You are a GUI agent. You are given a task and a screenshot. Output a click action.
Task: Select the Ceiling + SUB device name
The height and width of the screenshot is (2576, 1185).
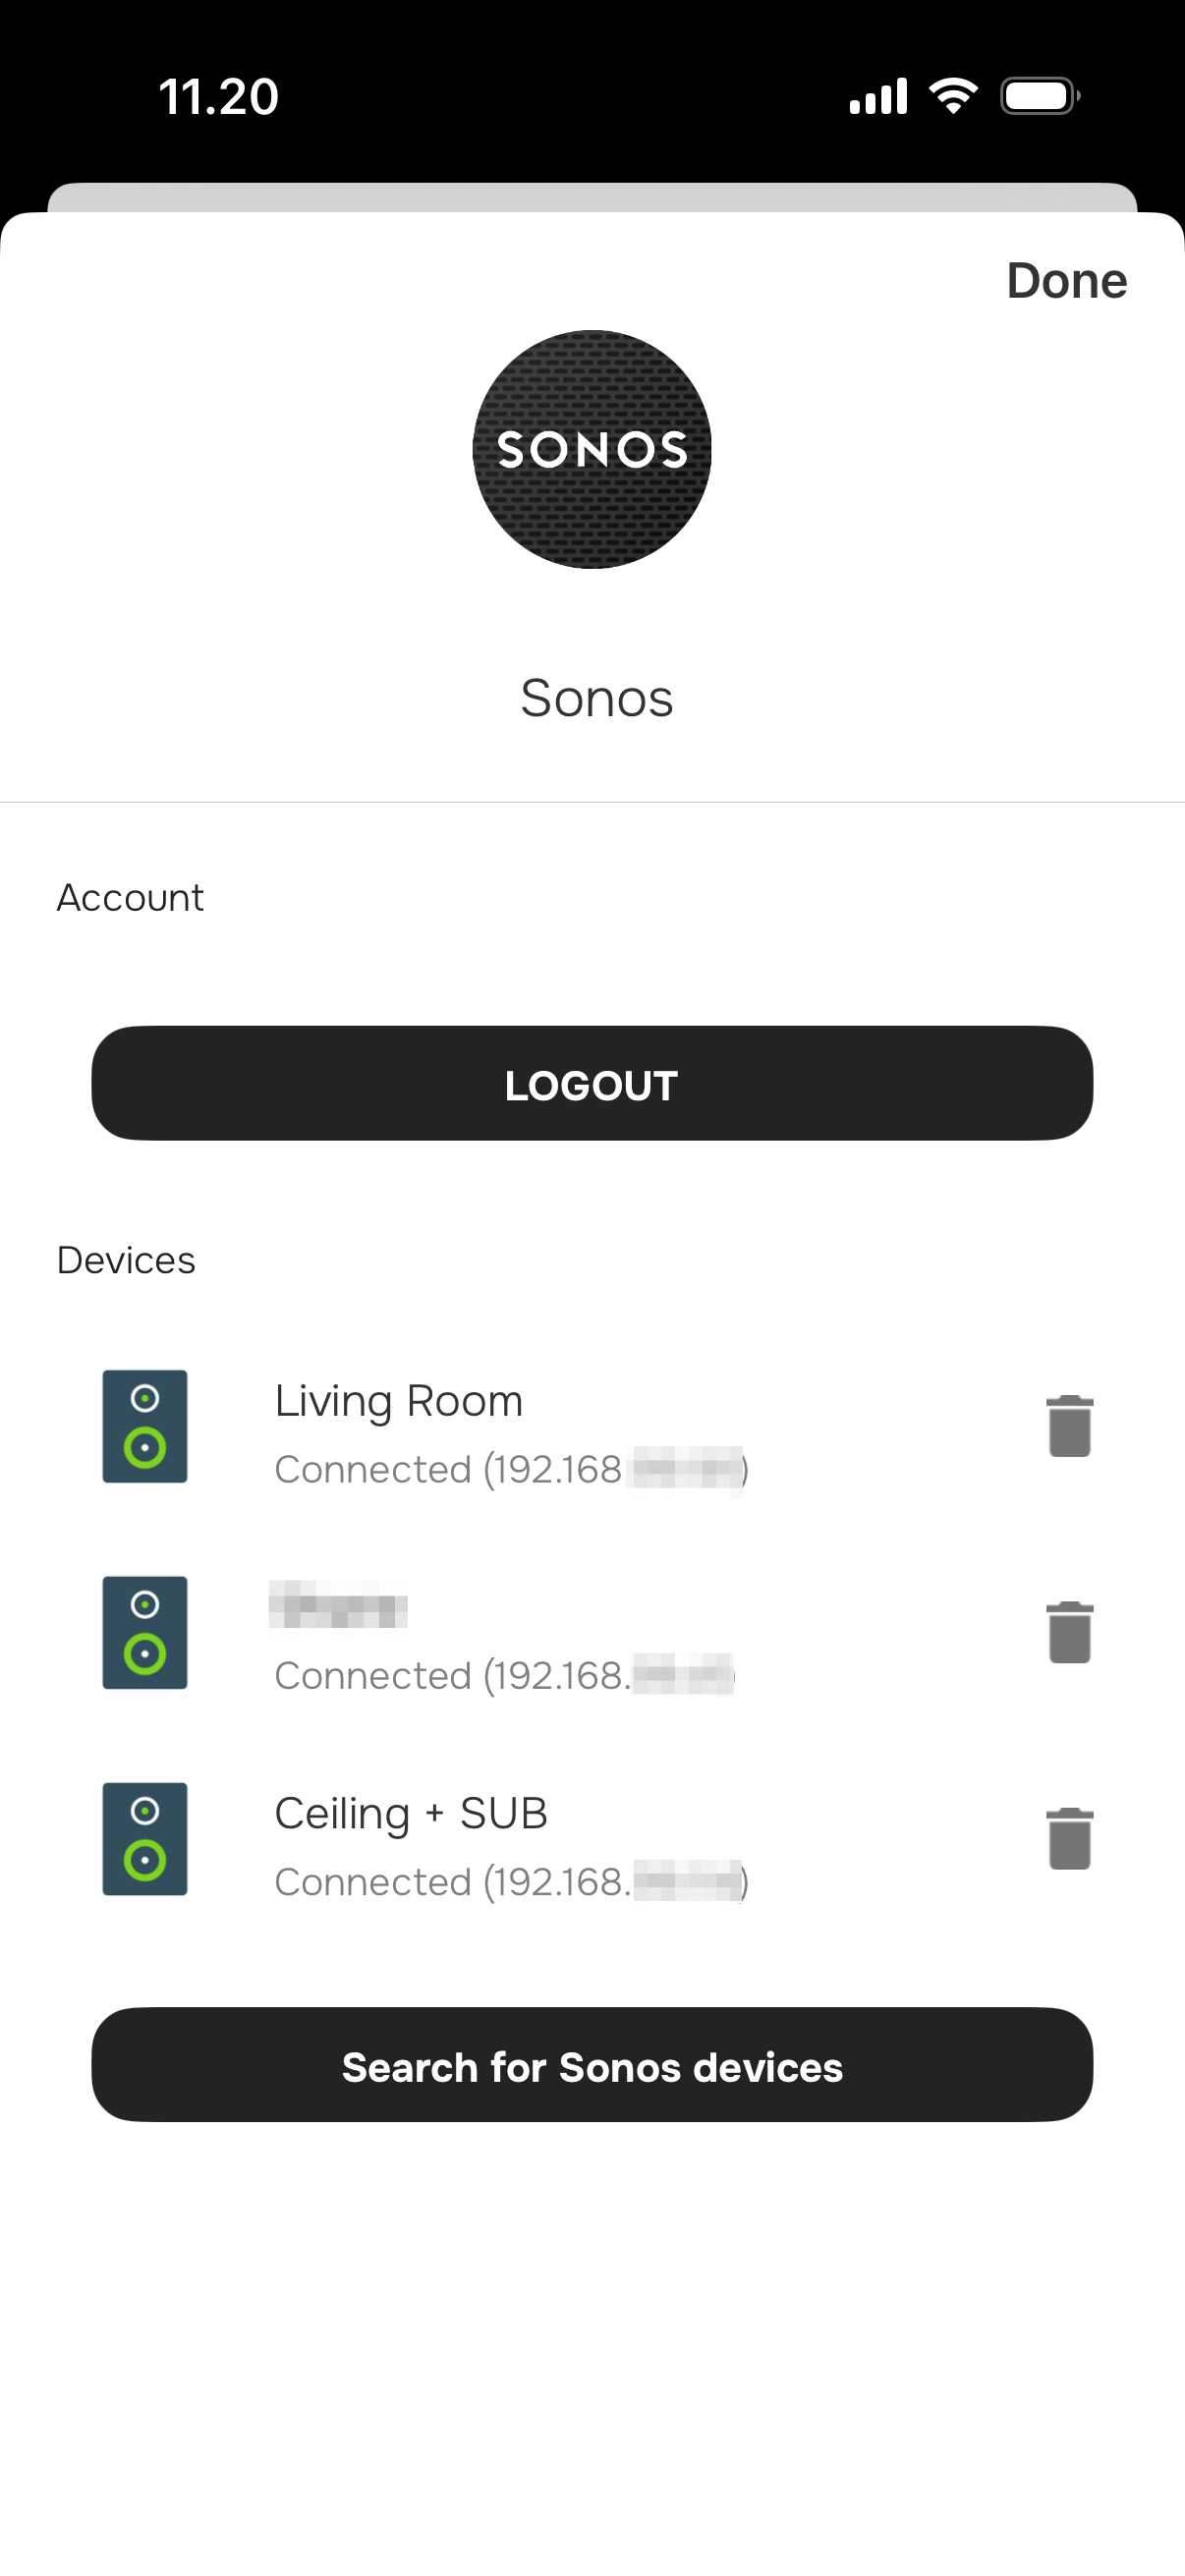(411, 1813)
